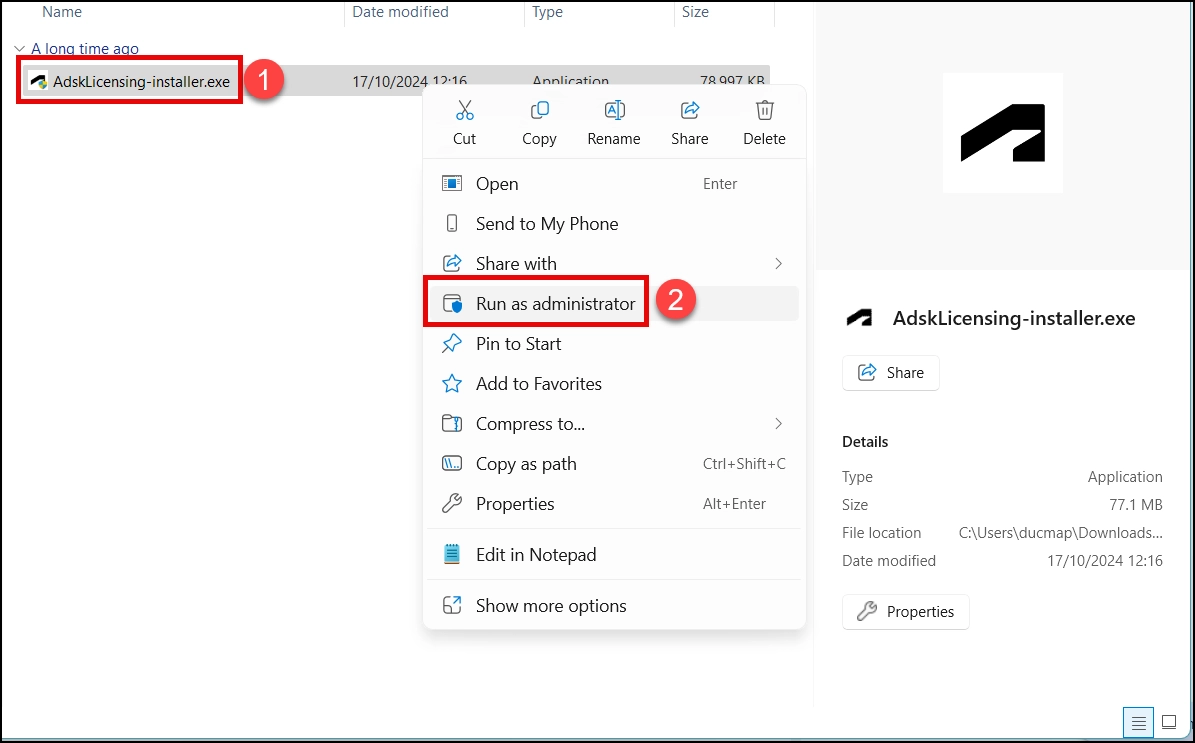Click the Properties button in details pane
Viewport: 1195px width, 743px height.
[x=905, y=612]
